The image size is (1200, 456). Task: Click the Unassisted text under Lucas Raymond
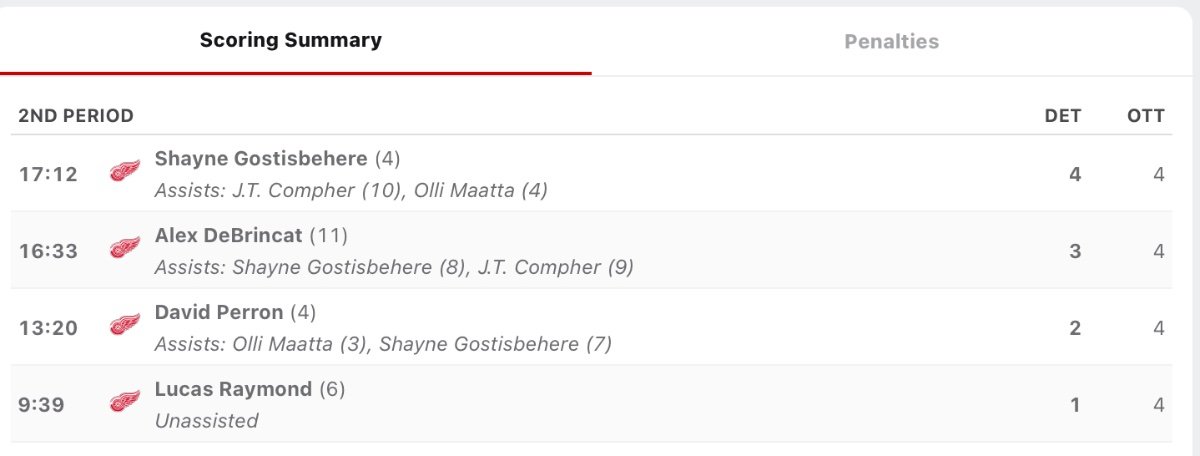coord(207,421)
